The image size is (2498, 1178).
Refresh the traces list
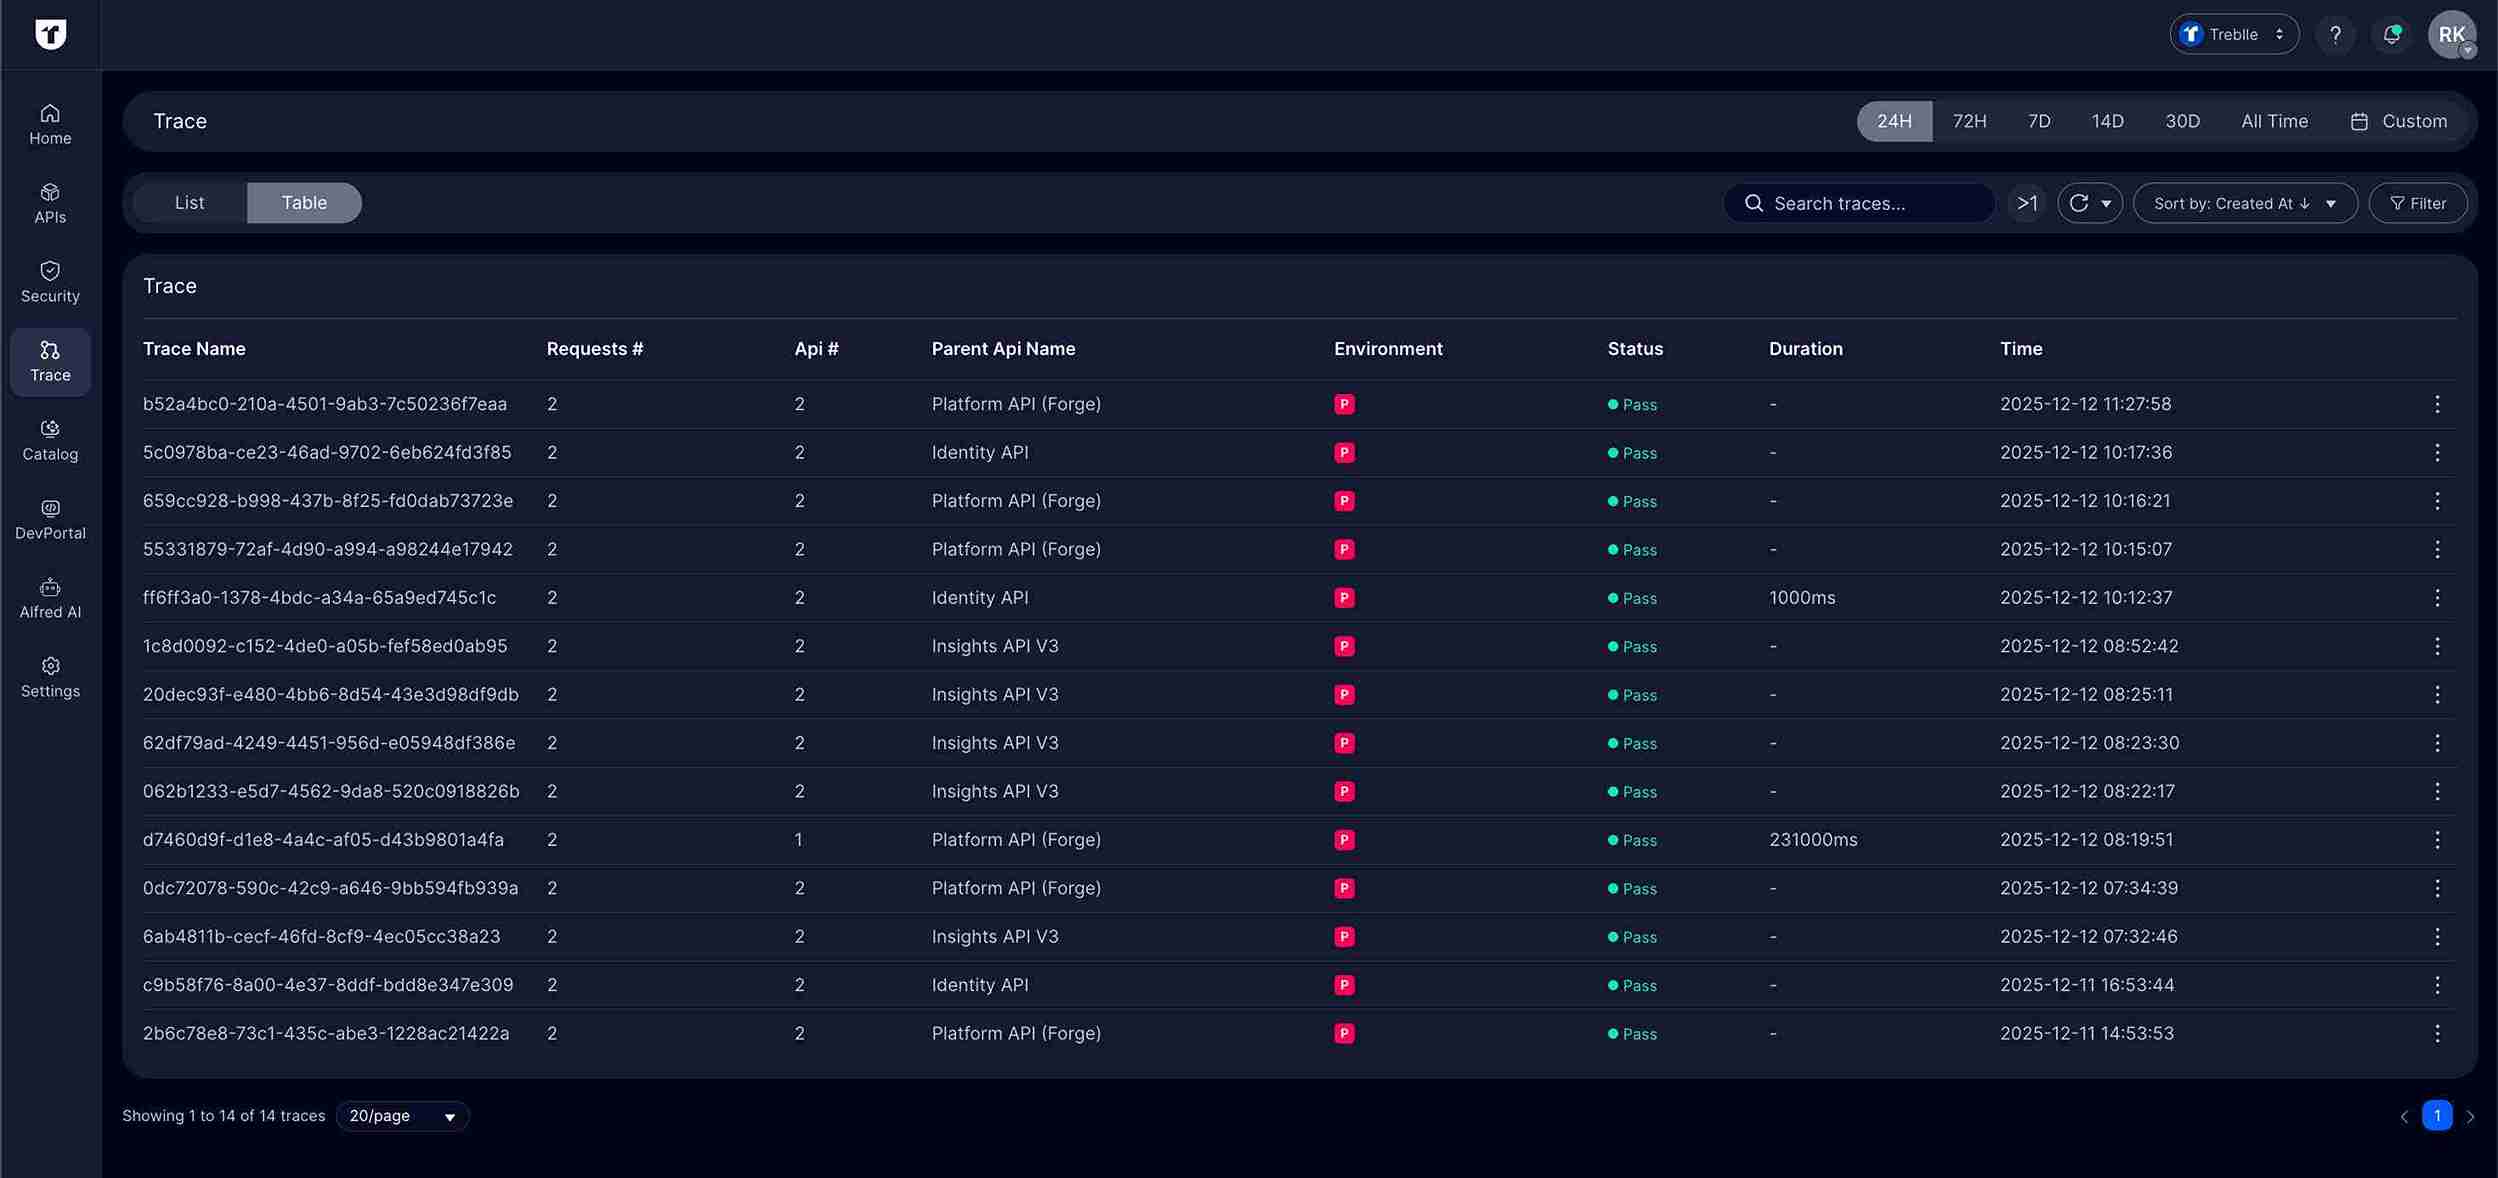point(2079,203)
